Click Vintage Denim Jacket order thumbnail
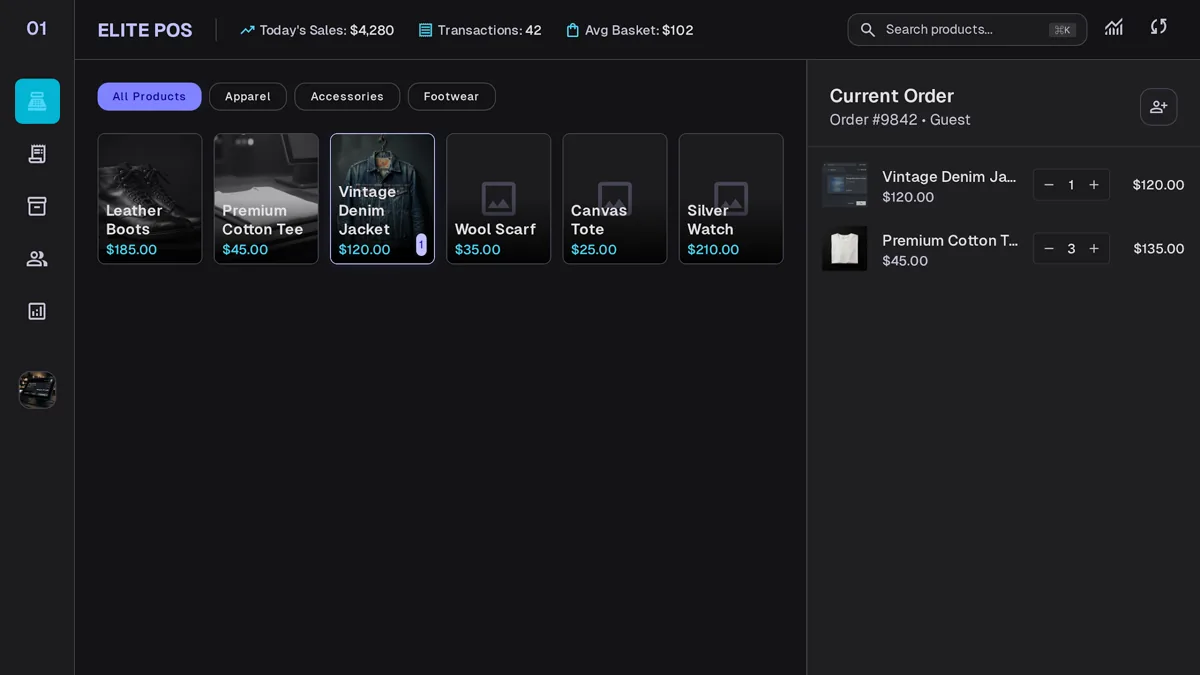Screen dimensions: 1200x675 tap(845, 185)
